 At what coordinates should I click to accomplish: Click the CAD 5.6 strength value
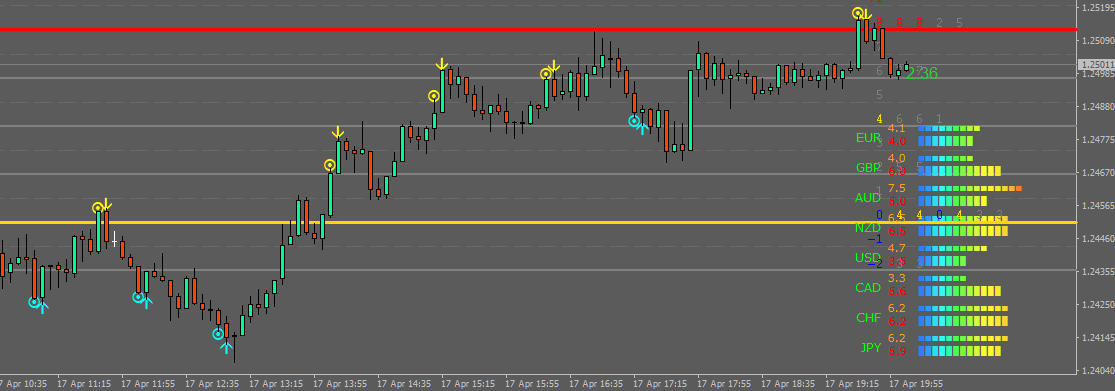pyautogui.click(x=897, y=291)
